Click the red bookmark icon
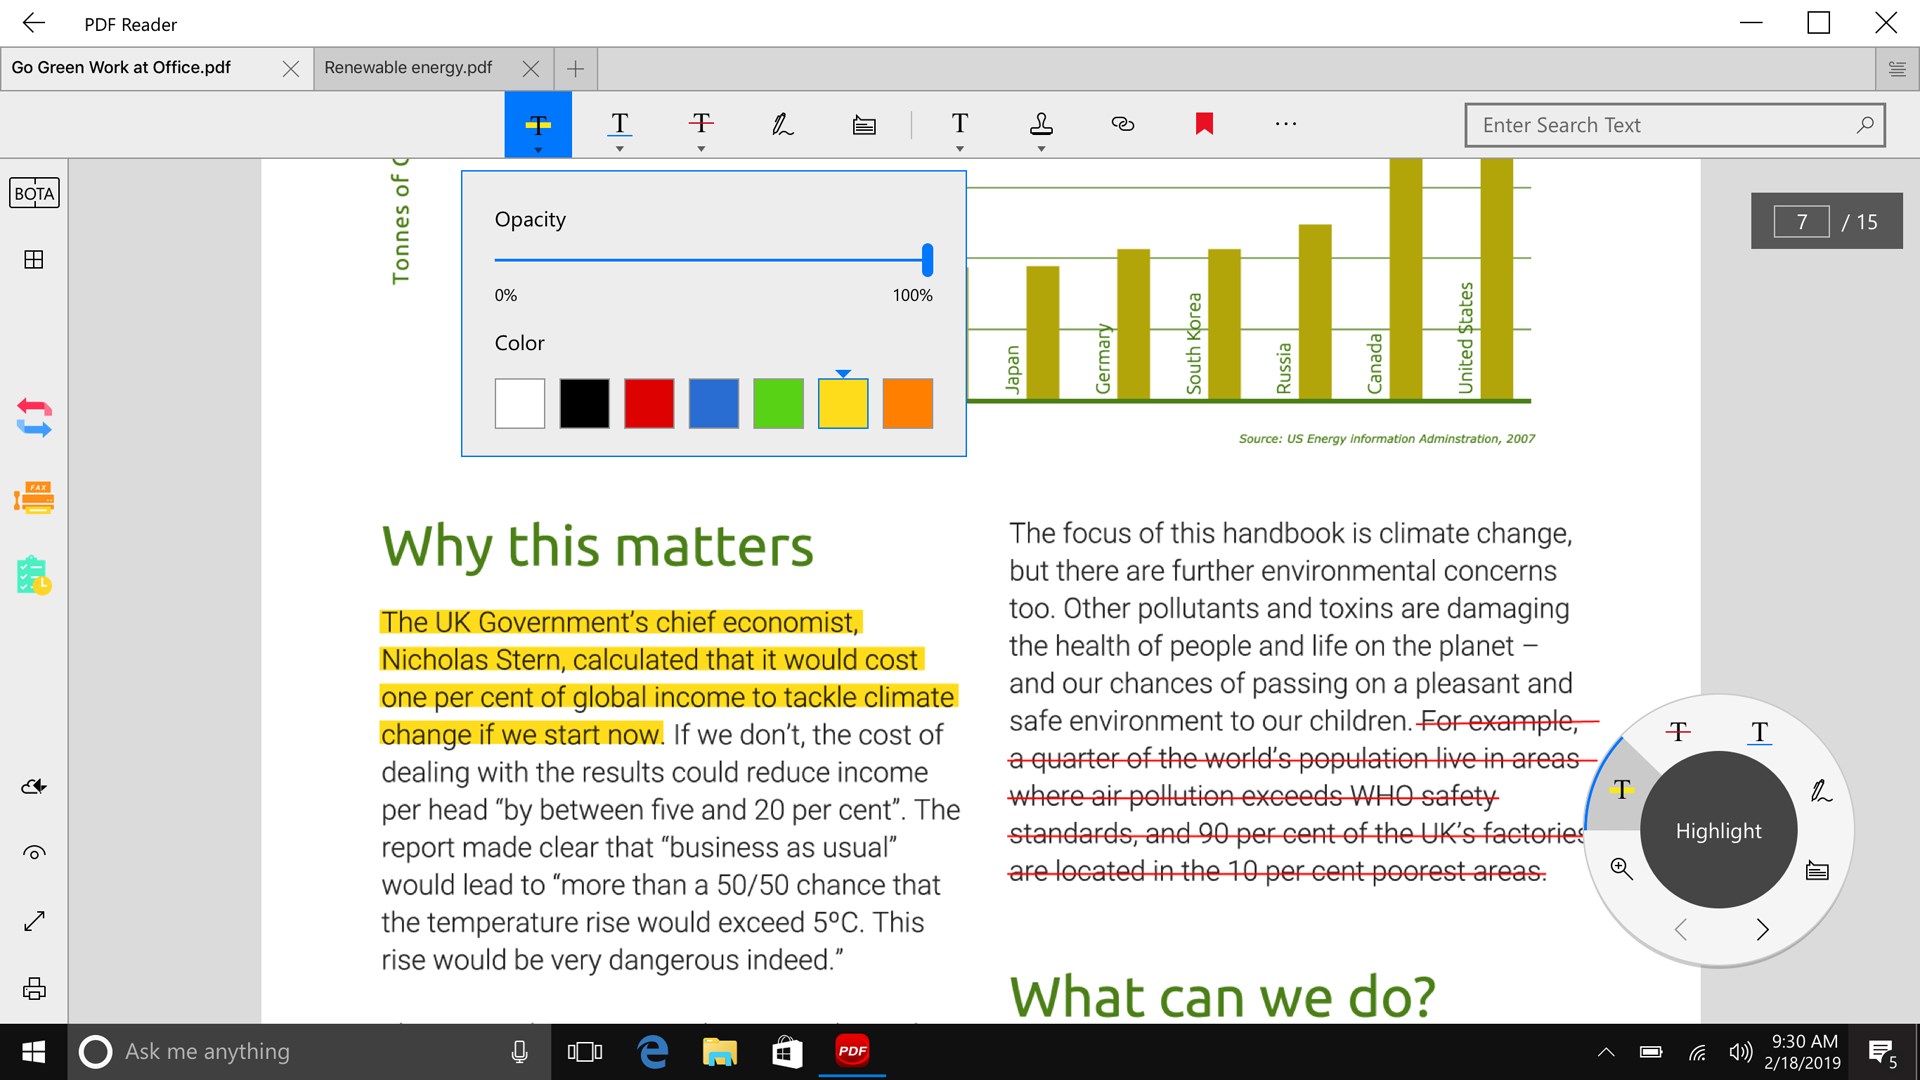The width and height of the screenshot is (1920, 1080). (1204, 124)
